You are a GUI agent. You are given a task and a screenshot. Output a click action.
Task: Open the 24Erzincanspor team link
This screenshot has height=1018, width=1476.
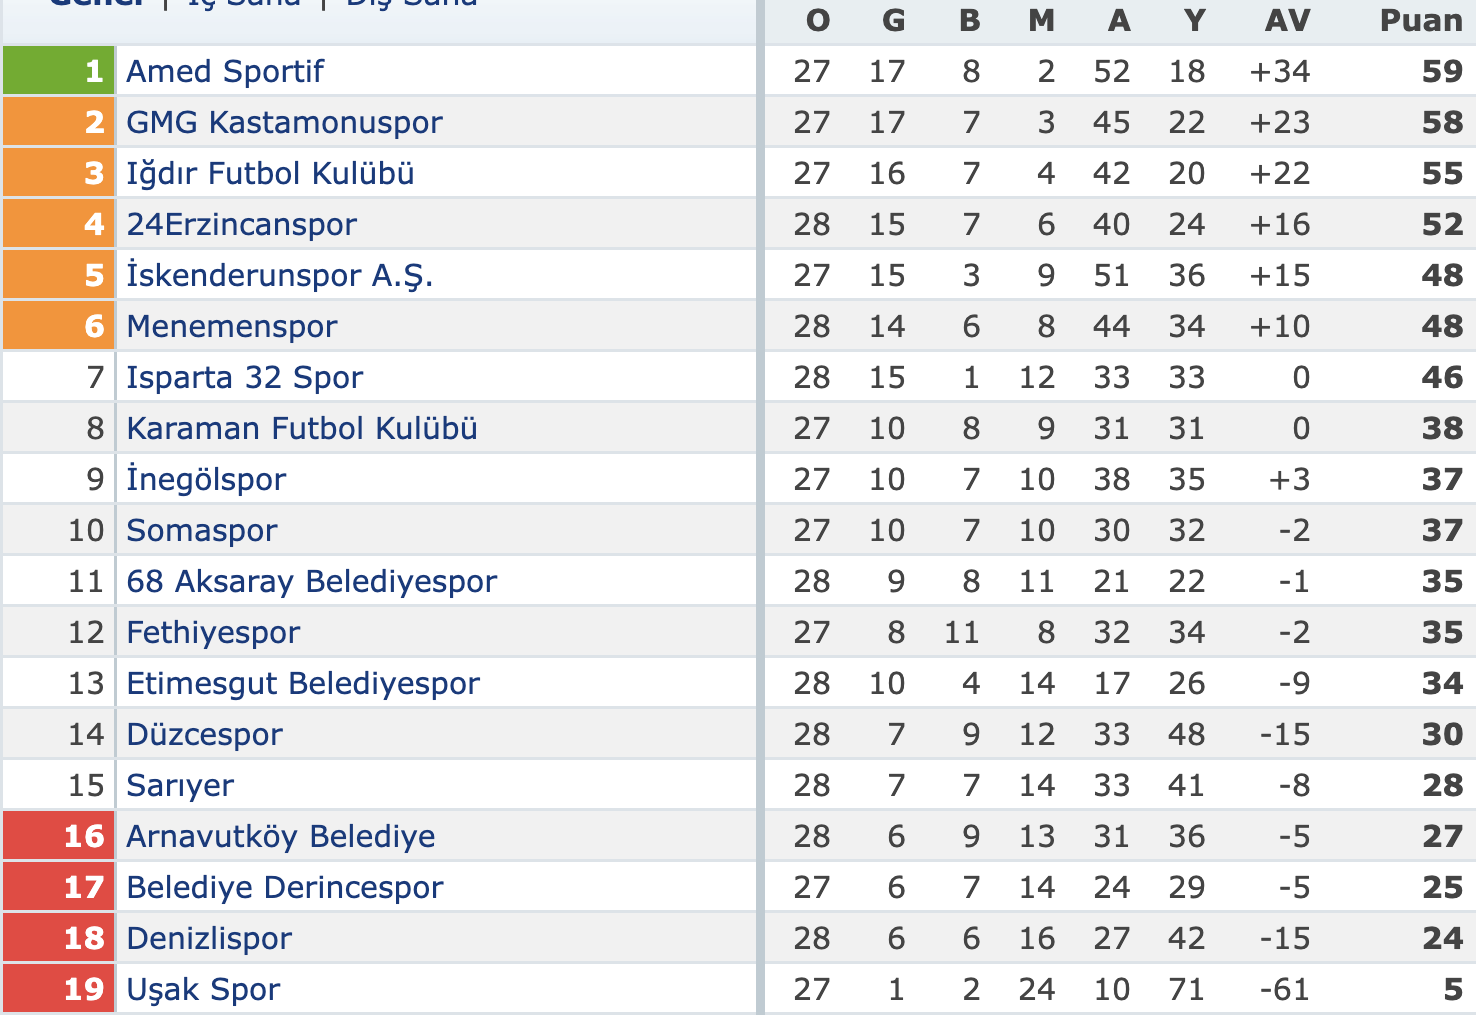click(x=241, y=224)
